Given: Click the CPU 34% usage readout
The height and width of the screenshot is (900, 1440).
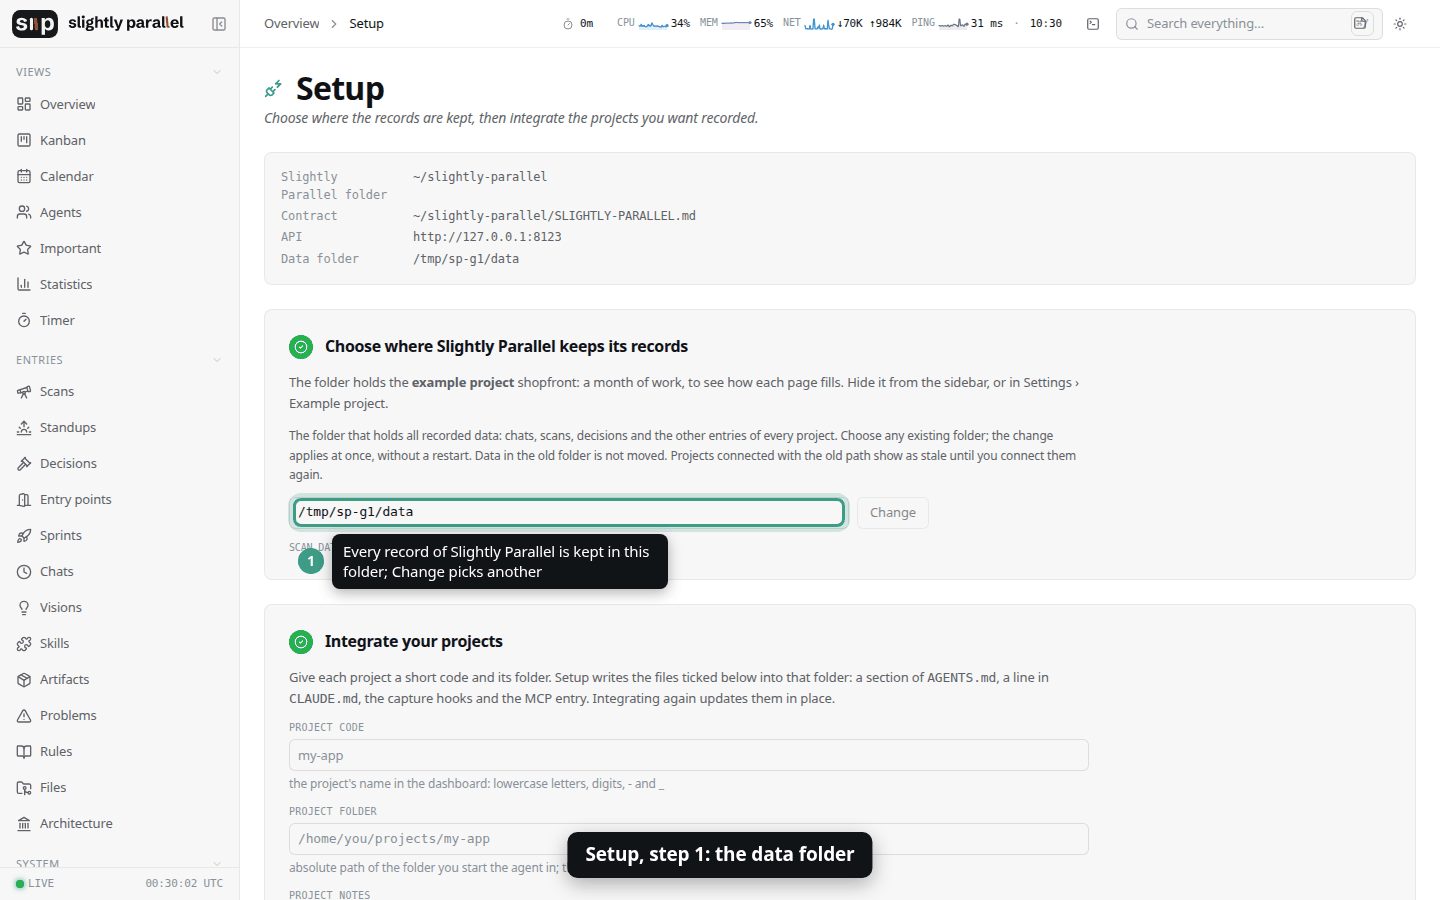Looking at the screenshot, I should (653, 23).
